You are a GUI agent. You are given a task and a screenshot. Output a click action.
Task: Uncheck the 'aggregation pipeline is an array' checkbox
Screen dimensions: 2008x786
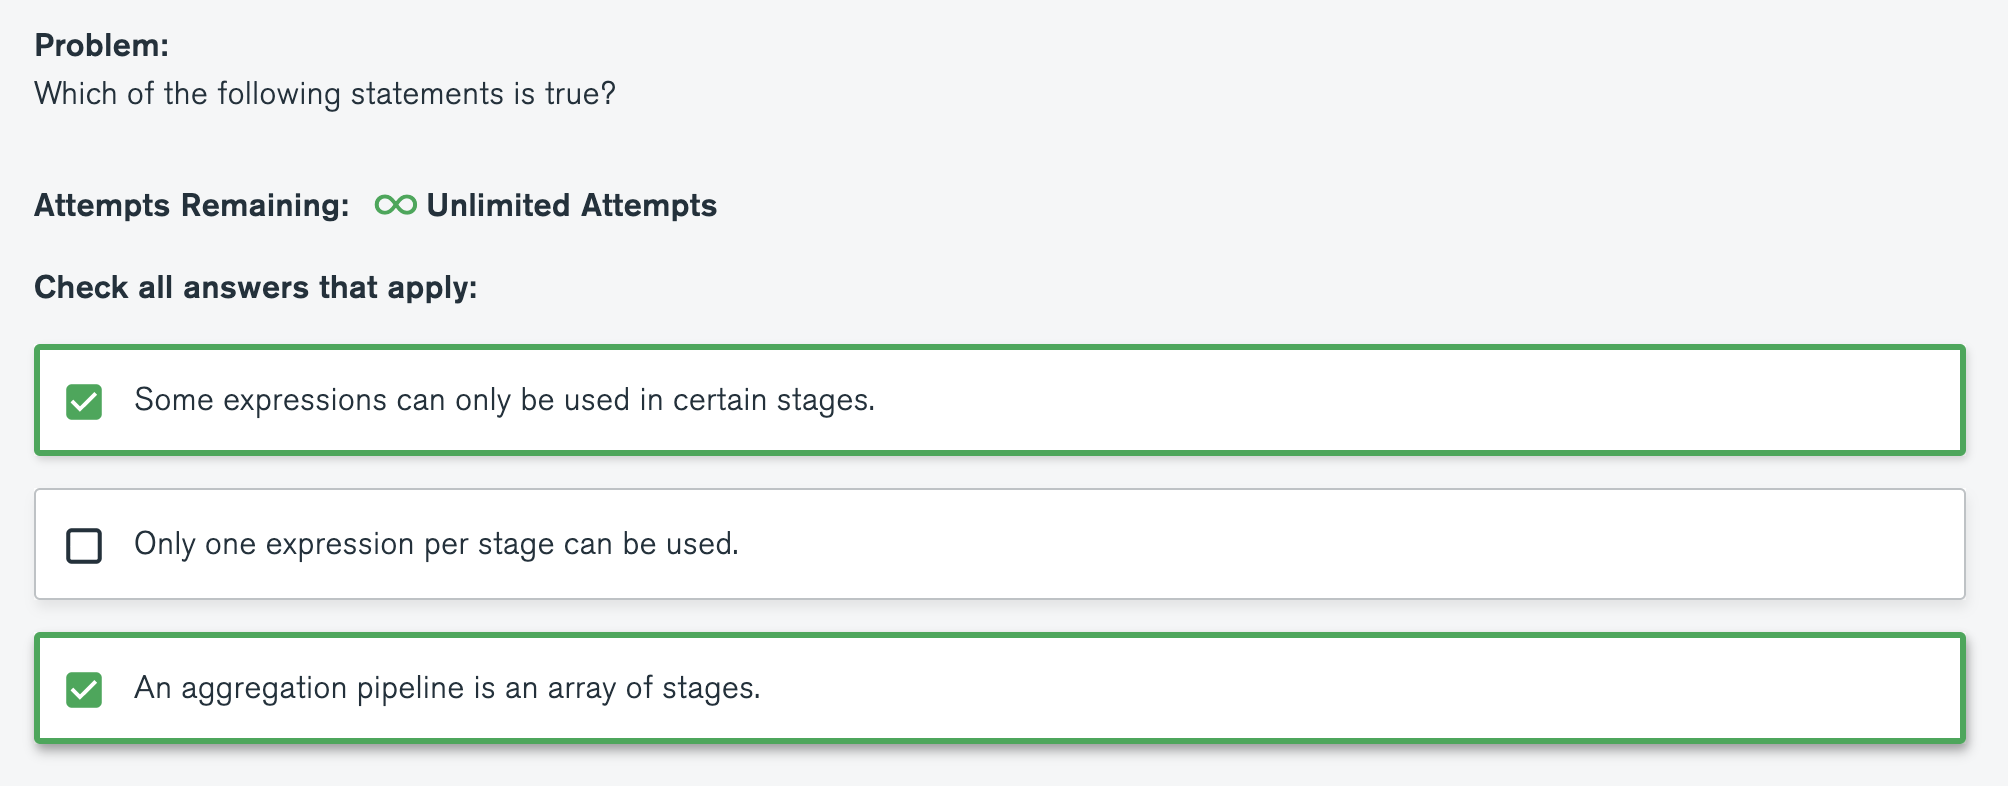pyautogui.click(x=84, y=690)
